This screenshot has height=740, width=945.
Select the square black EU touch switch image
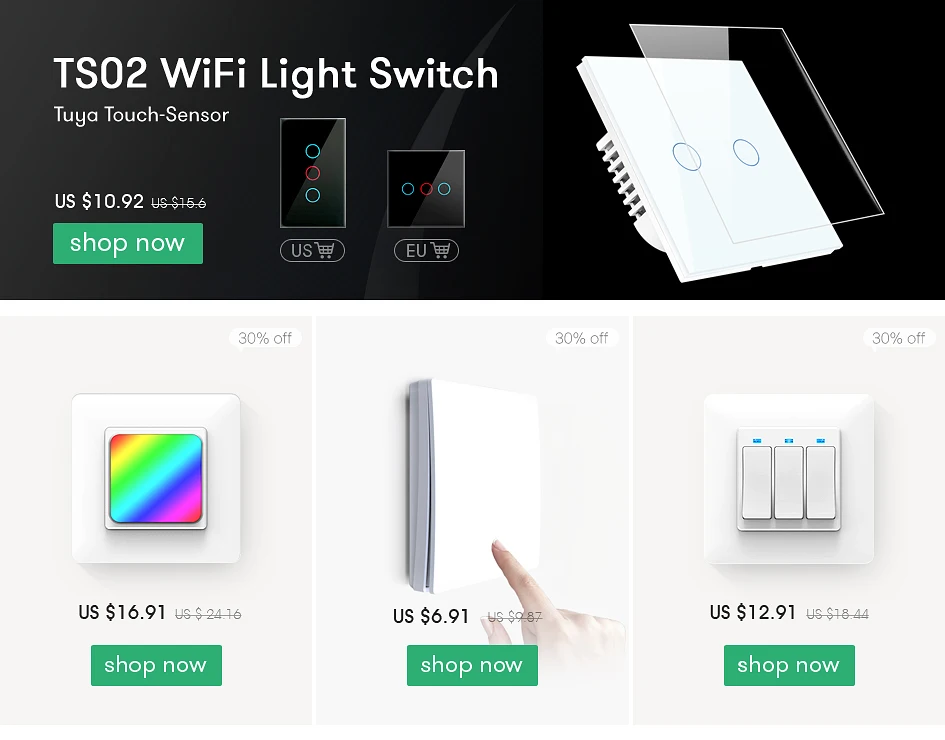[426, 189]
